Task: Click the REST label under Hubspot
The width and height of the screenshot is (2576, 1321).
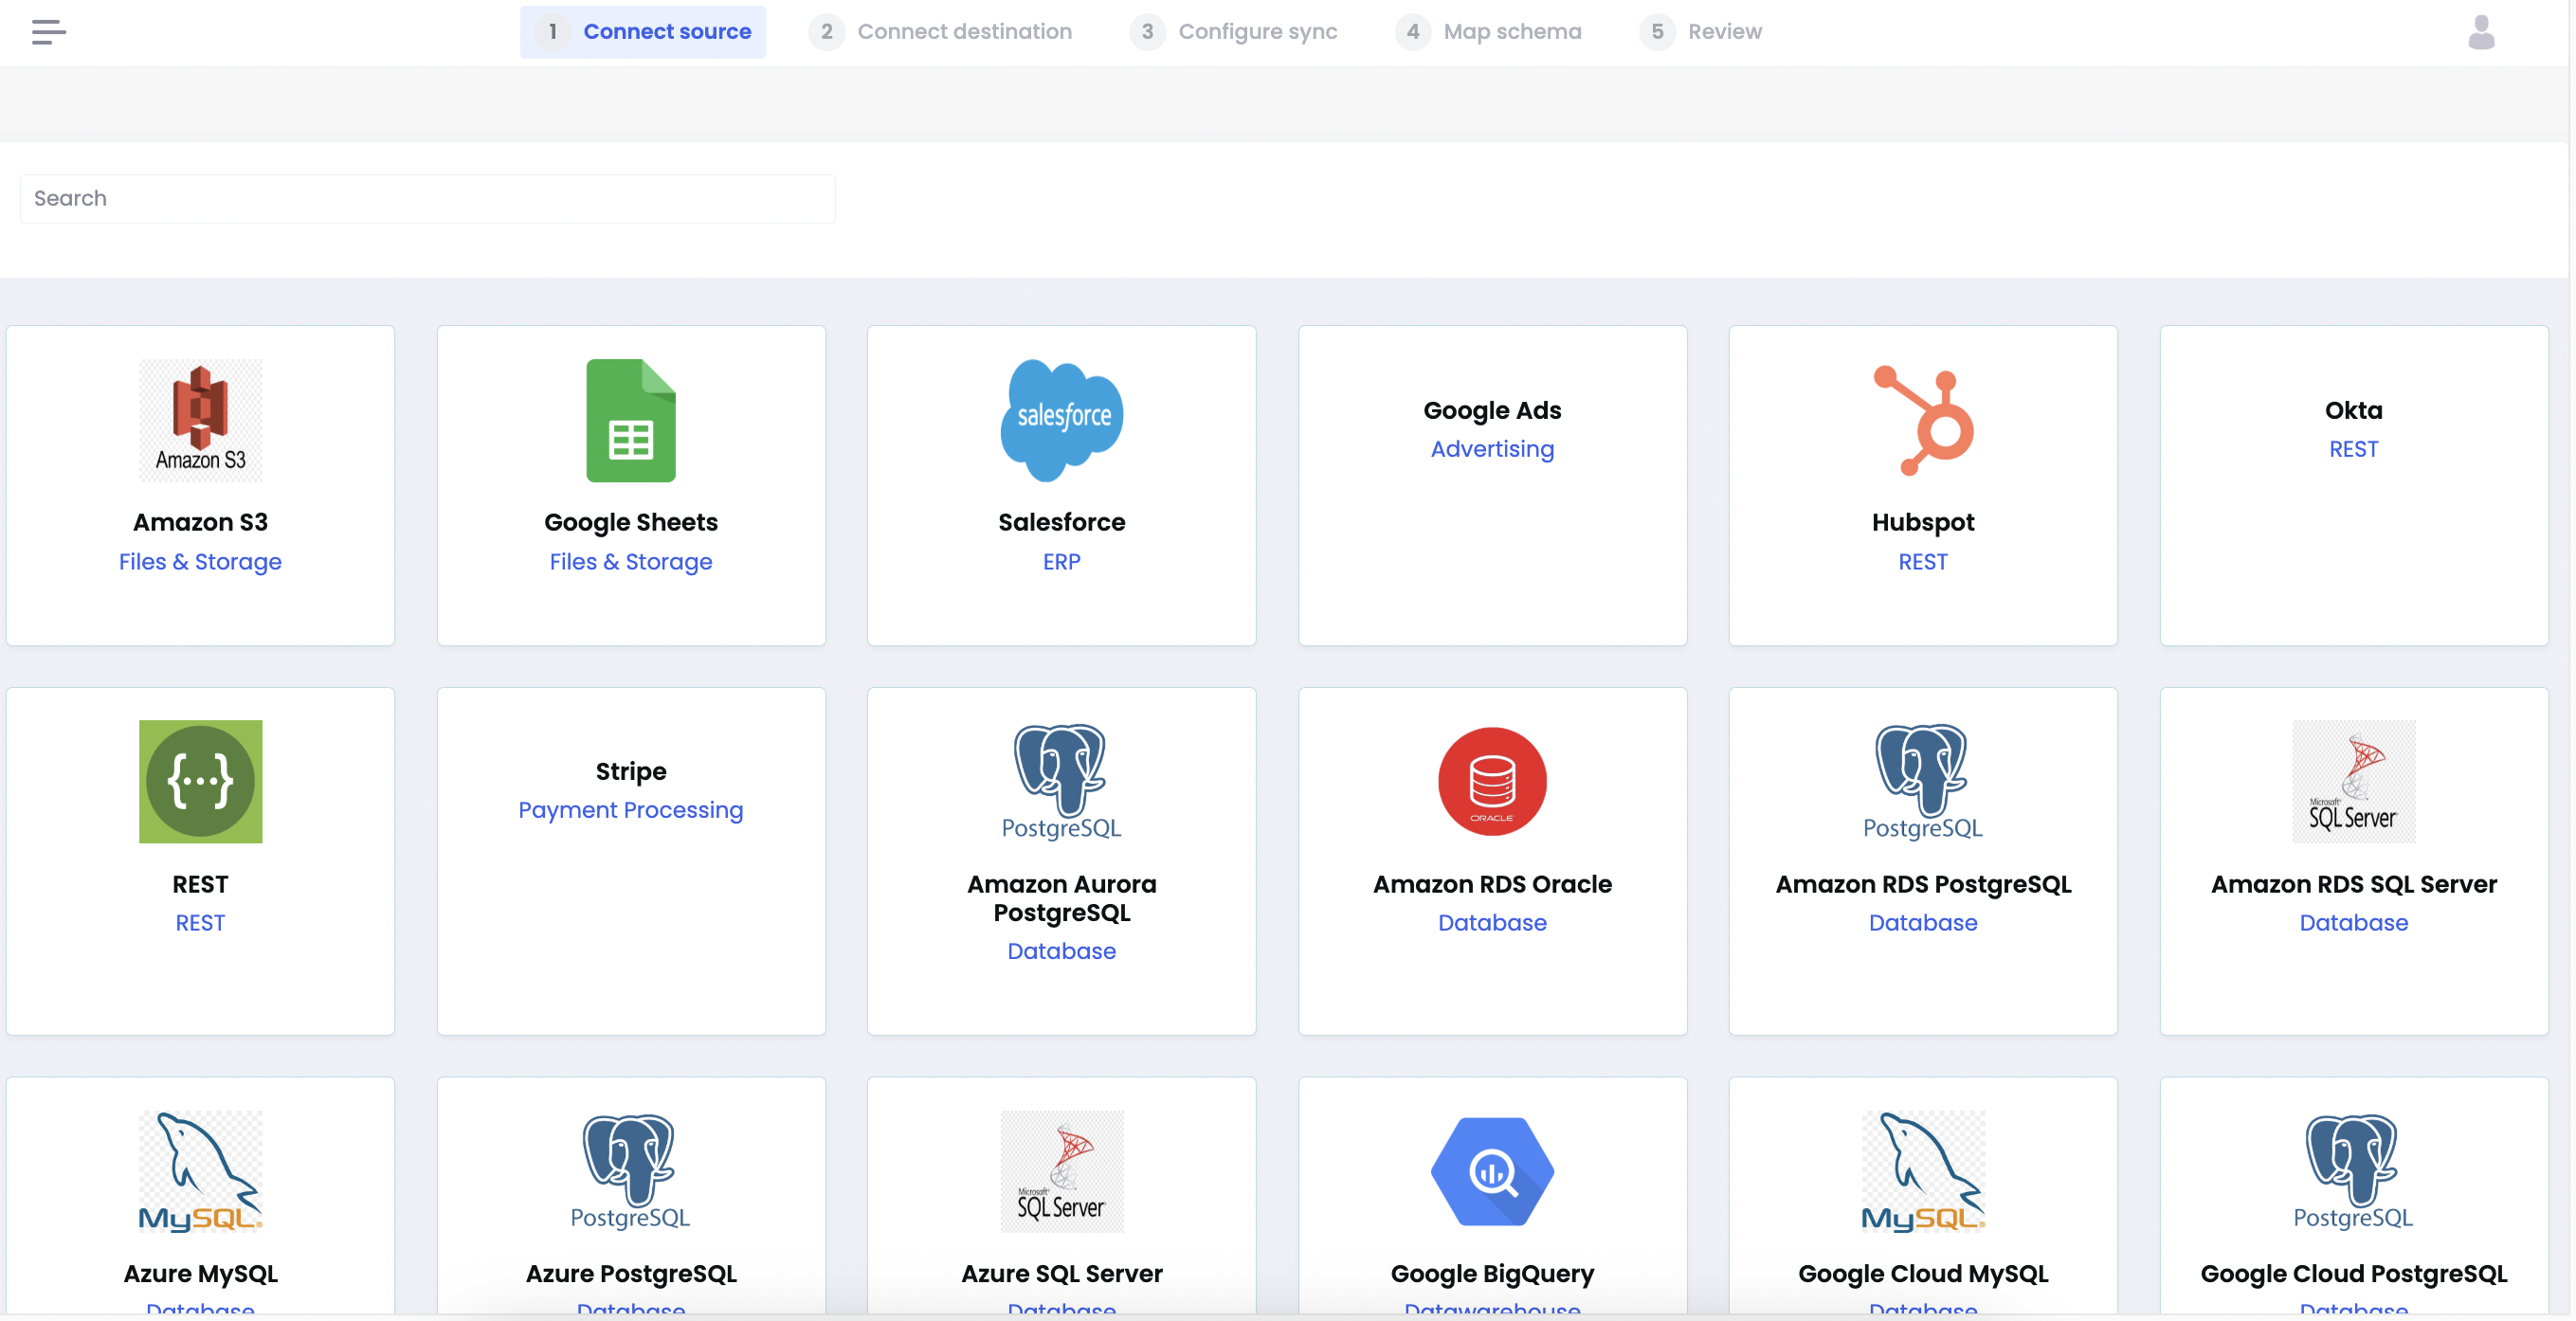Action: tap(1923, 561)
